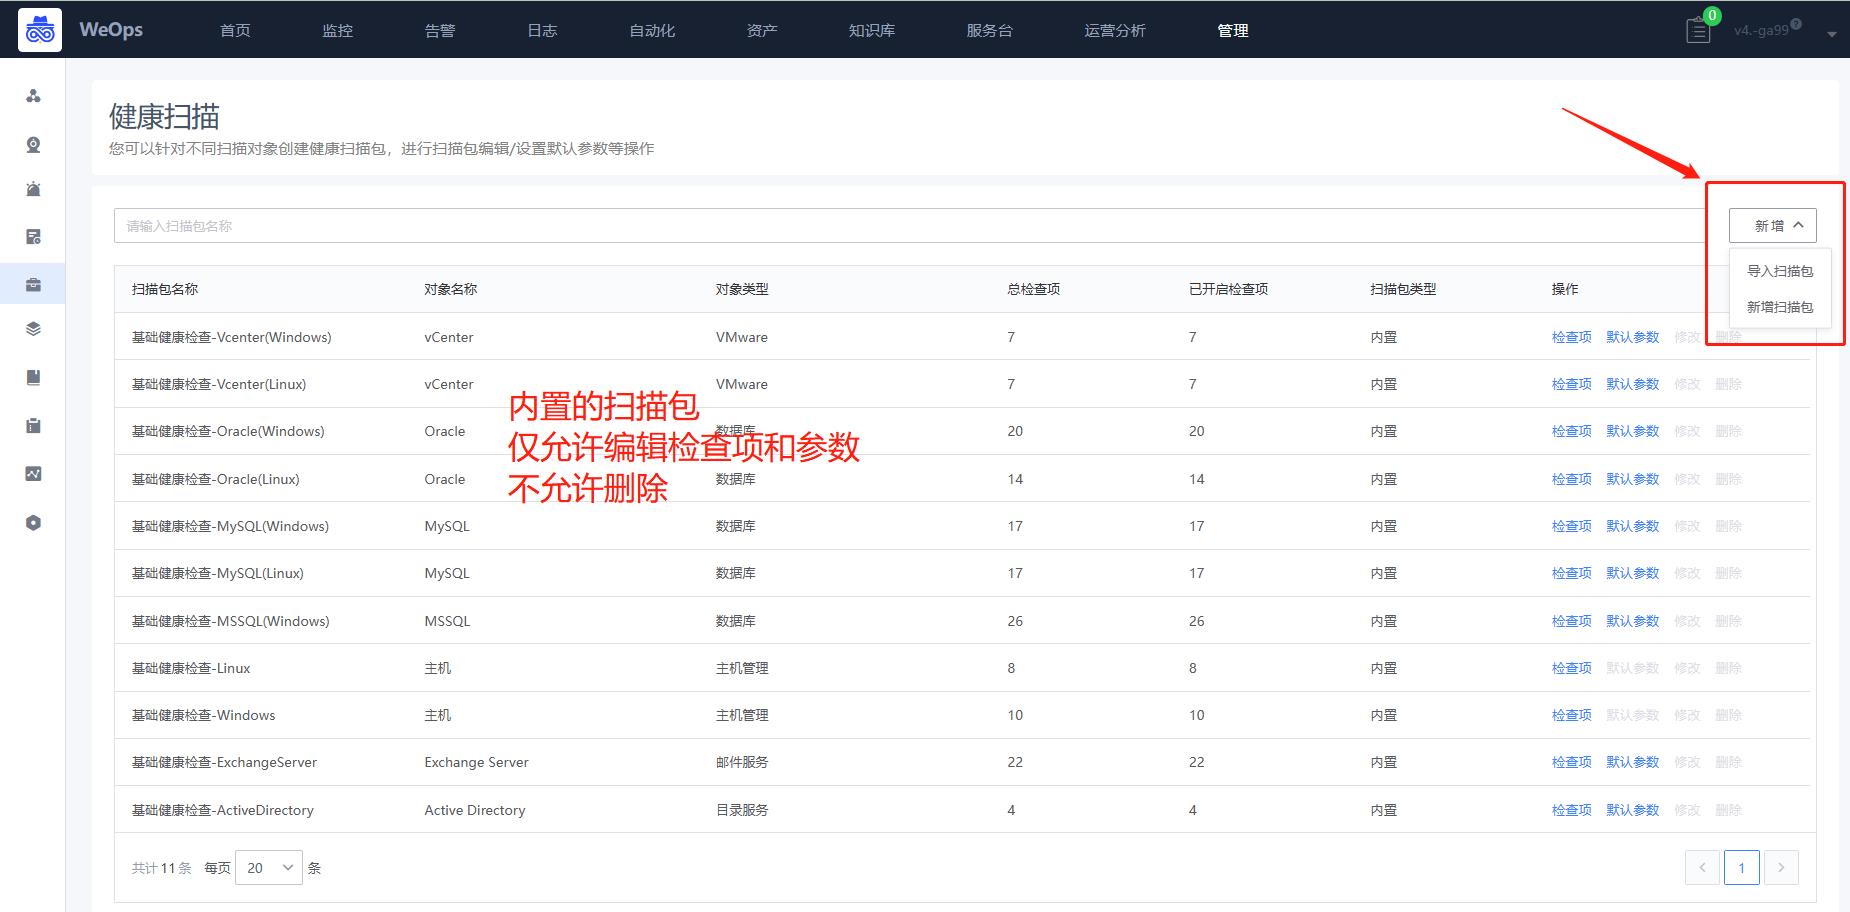Open sidebar three-circles cluster icon
This screenshot has height=912, width=1850.
tap(33, 96)
